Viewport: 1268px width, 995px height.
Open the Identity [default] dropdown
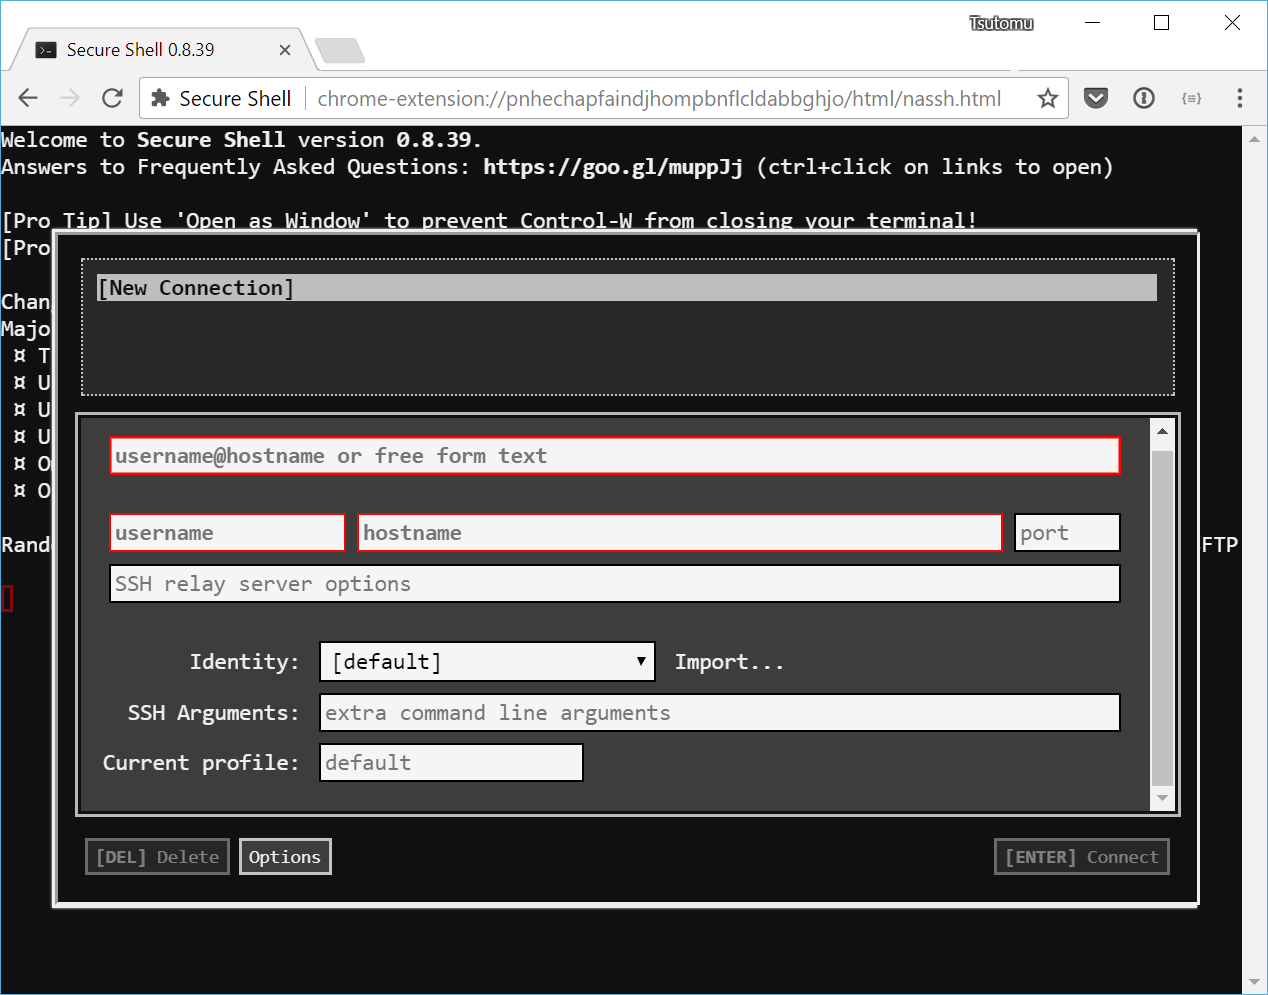click(487, 662)
